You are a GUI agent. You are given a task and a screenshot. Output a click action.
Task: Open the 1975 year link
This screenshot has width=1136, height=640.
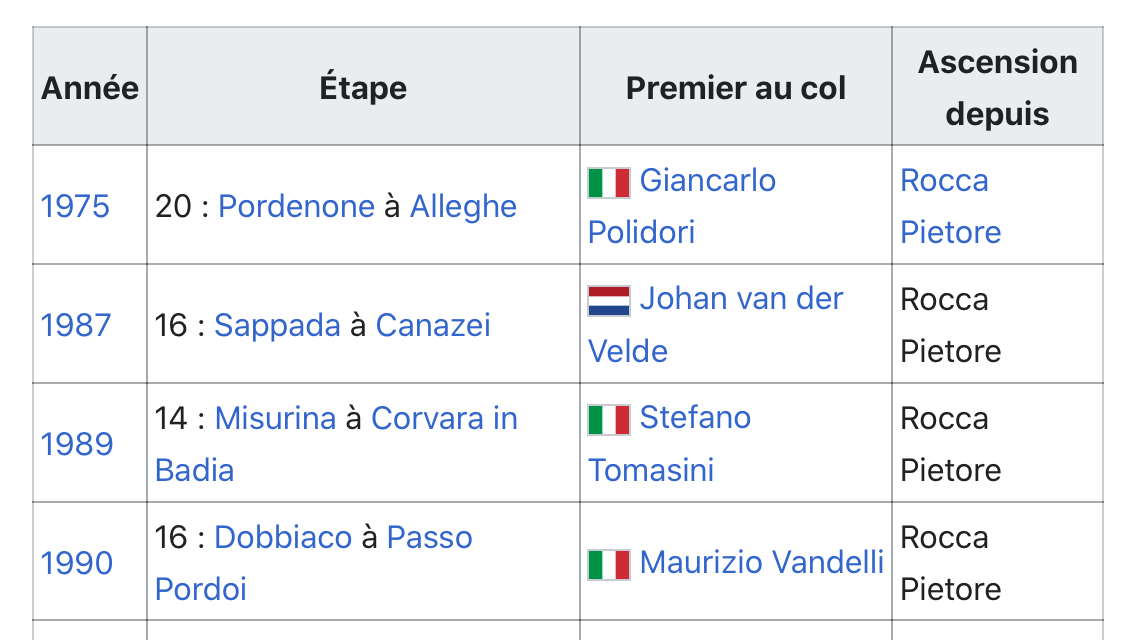pos(75,207)
